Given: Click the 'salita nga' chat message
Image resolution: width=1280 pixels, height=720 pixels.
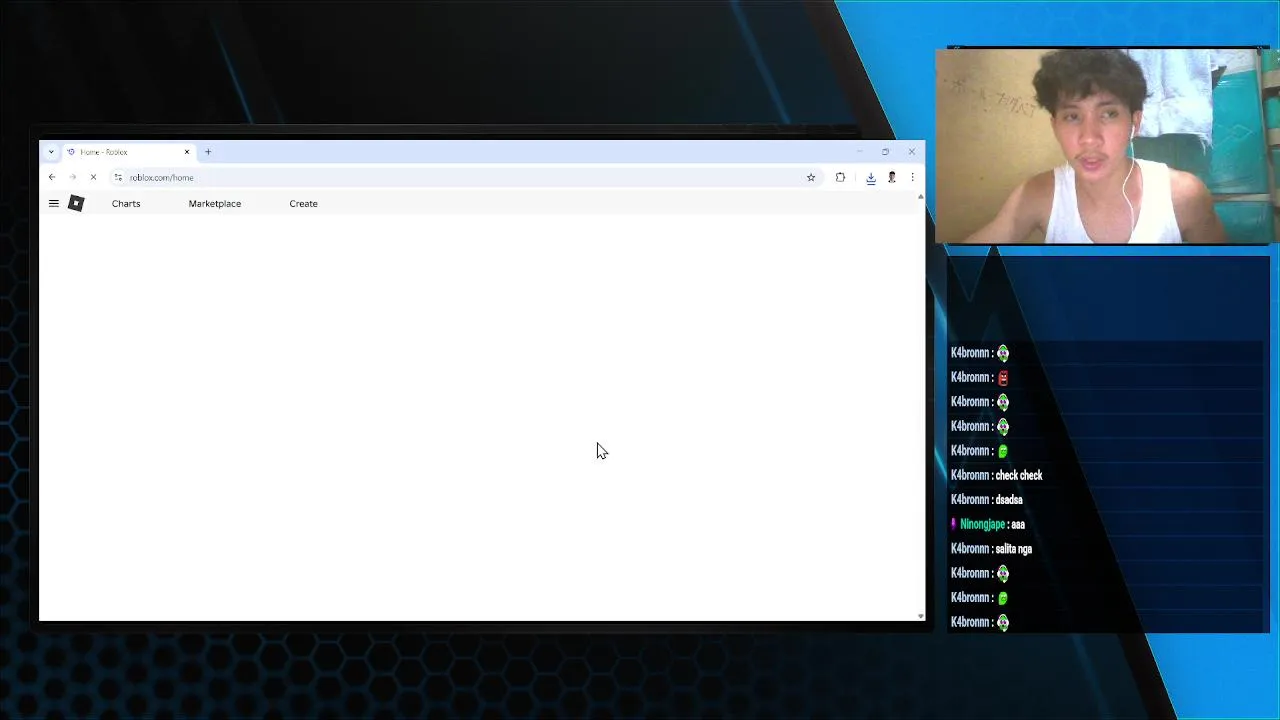Looking at the screenshot, I should click(x=1014, y=549).
